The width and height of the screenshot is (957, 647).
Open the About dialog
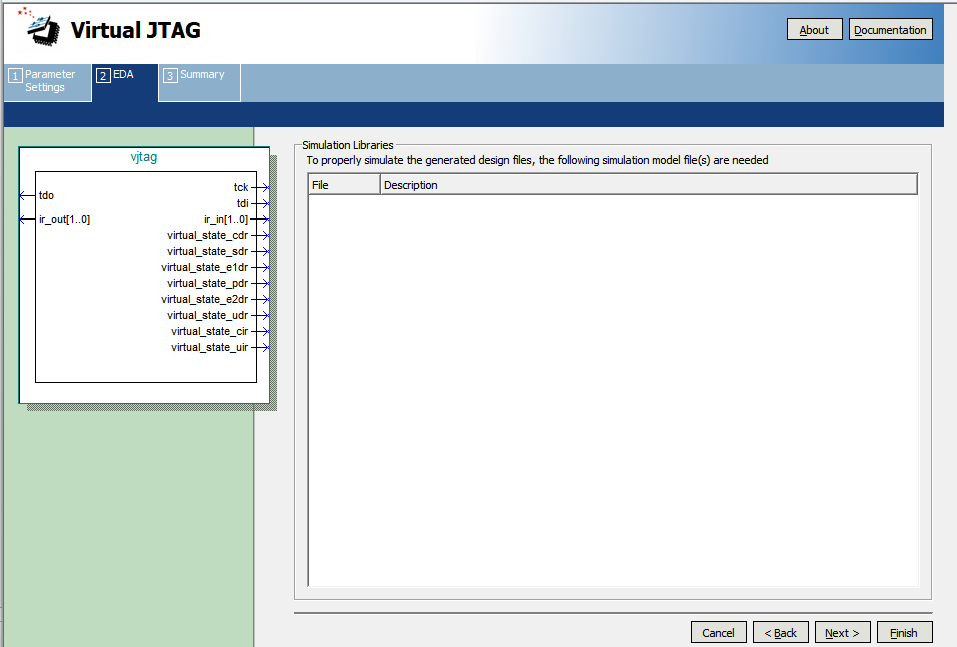(814, 30)
